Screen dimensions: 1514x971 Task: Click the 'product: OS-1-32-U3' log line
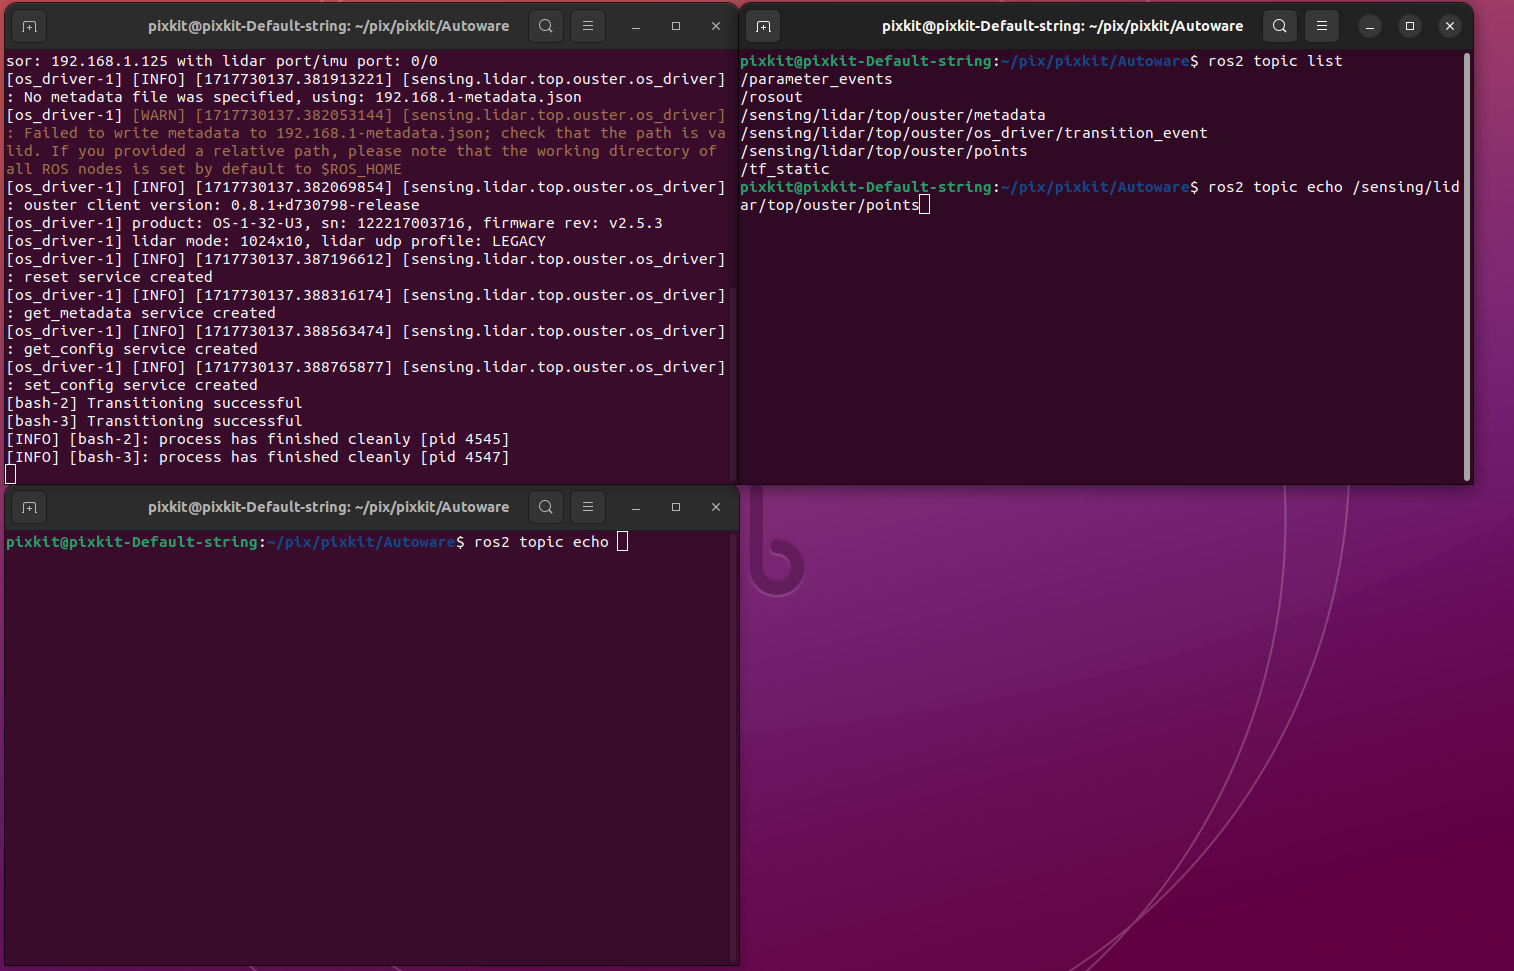point(334,223)
